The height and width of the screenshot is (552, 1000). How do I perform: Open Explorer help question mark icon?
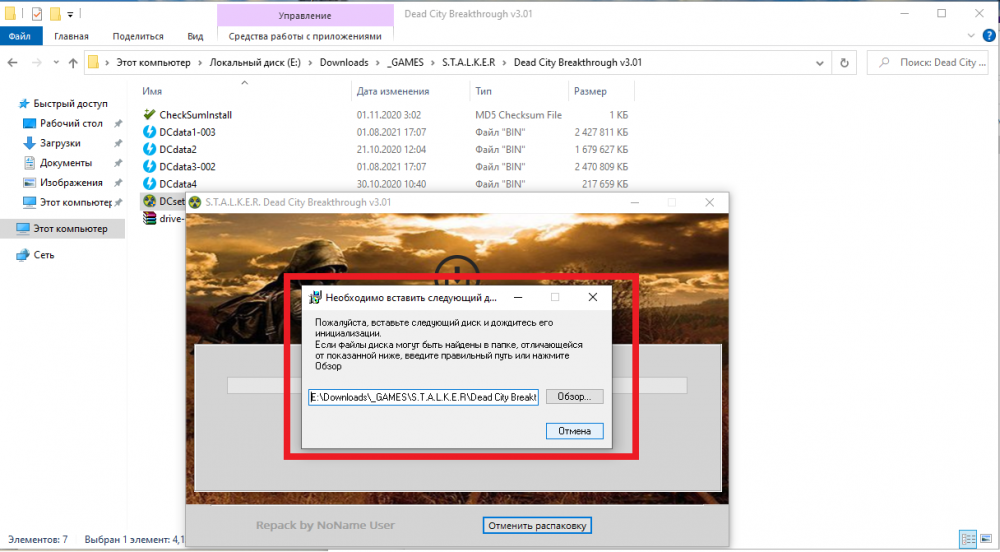point(989,36)
